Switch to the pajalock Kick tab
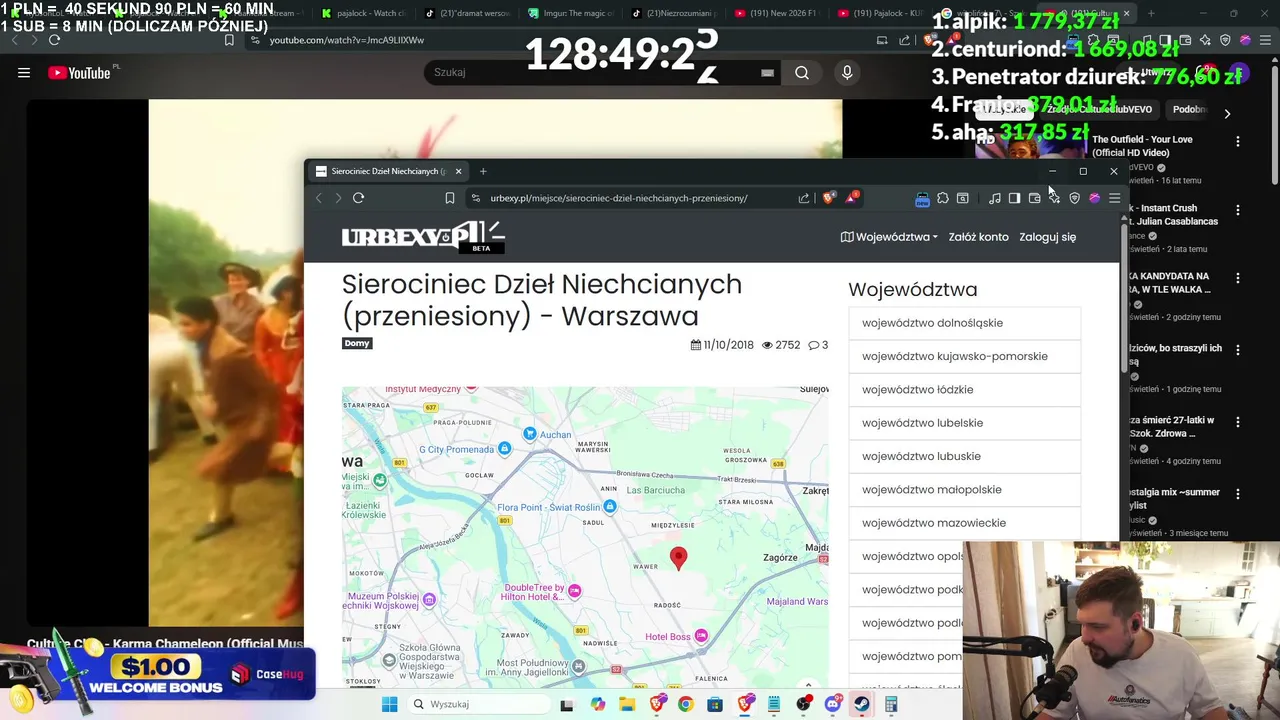 364,14
